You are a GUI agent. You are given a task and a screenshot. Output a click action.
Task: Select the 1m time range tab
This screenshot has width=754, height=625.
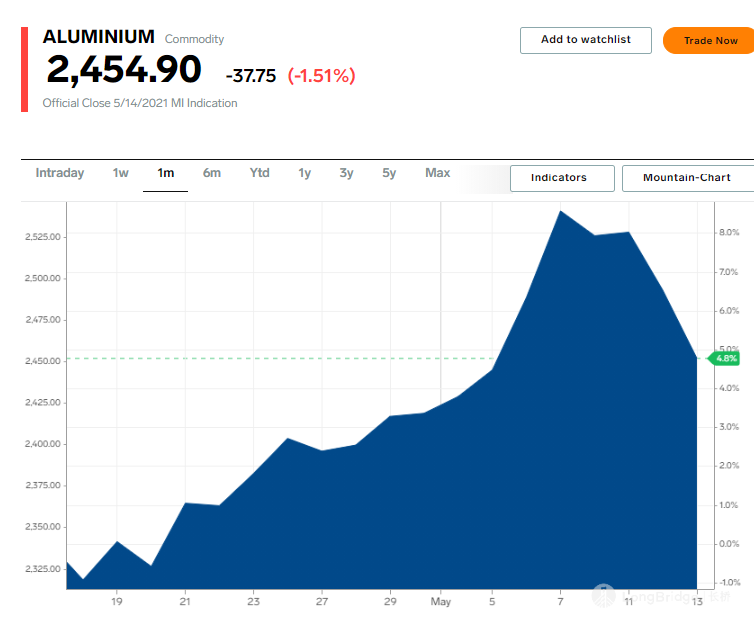165,173
